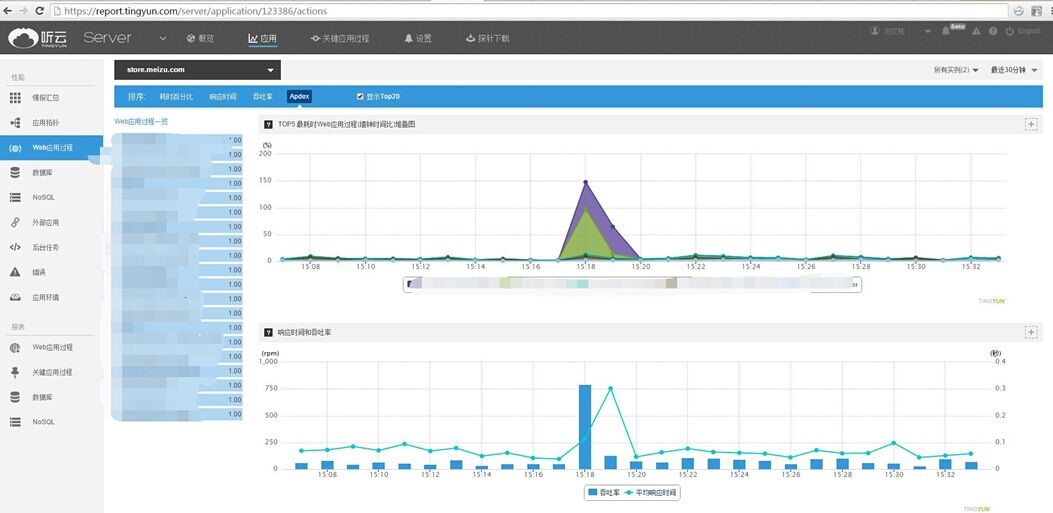Open the 应用拓扑 topology icon
The image size is (1053, 513).
point(15,123)
